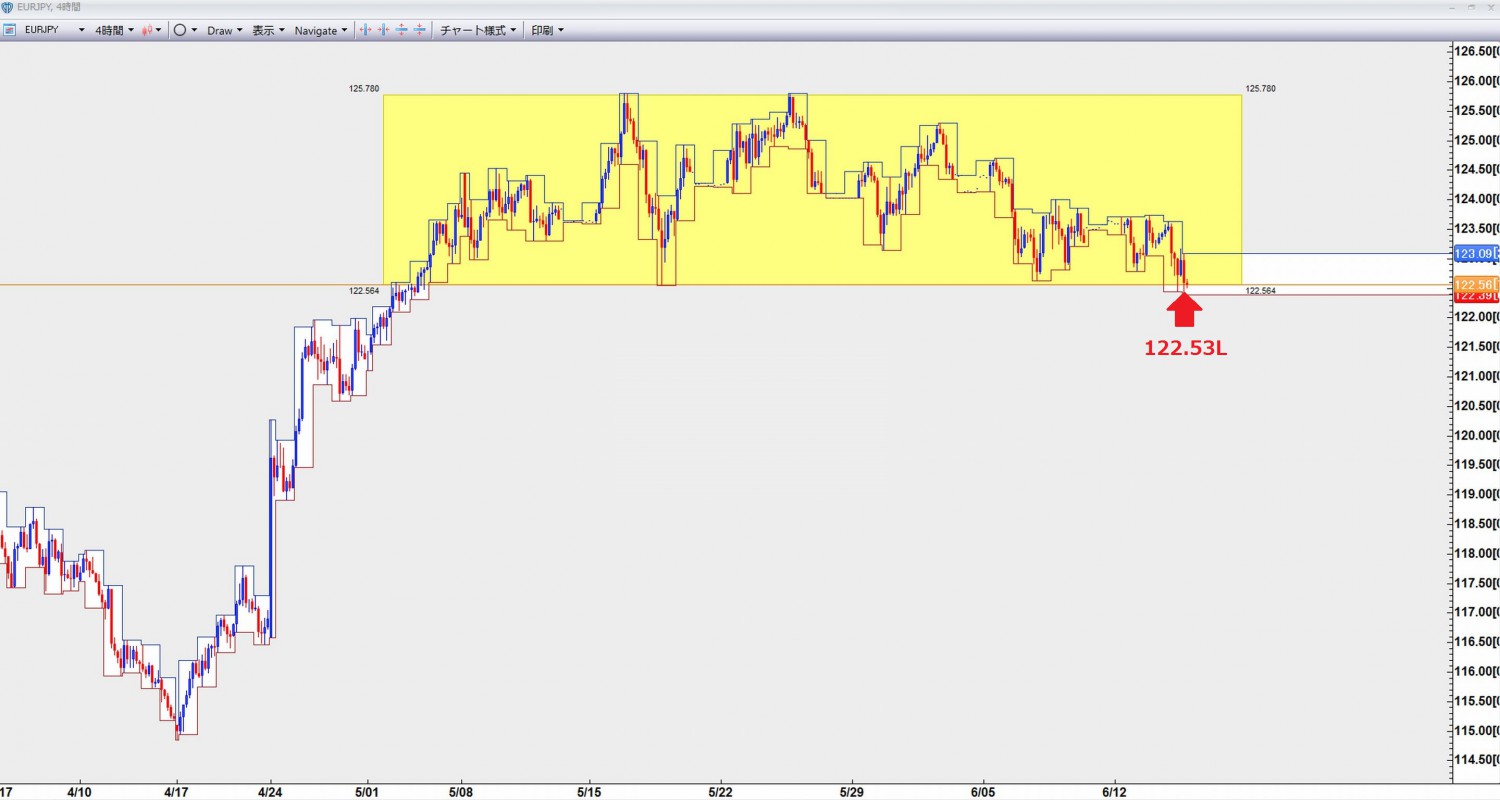Select the yellow range rectangle on the chart
The width and height of the screenshot is (1500, 800).
pos(812,190)
